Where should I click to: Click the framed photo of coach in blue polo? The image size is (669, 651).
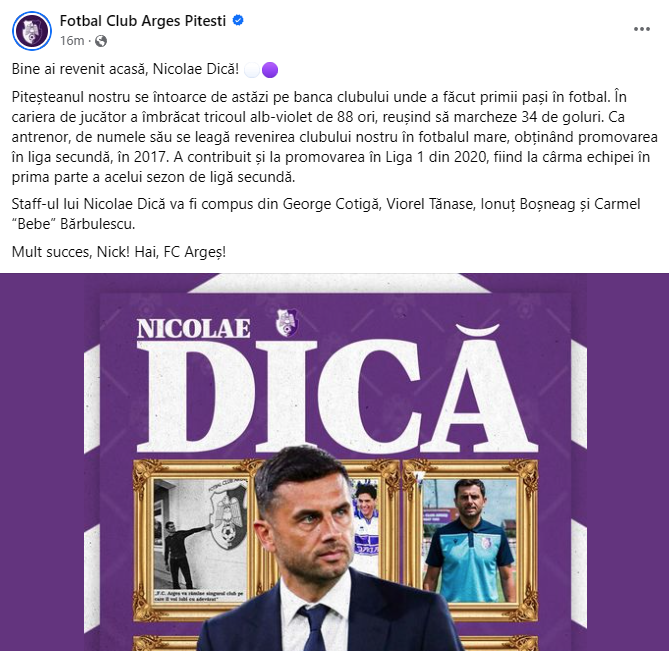(x=469, y=540)
